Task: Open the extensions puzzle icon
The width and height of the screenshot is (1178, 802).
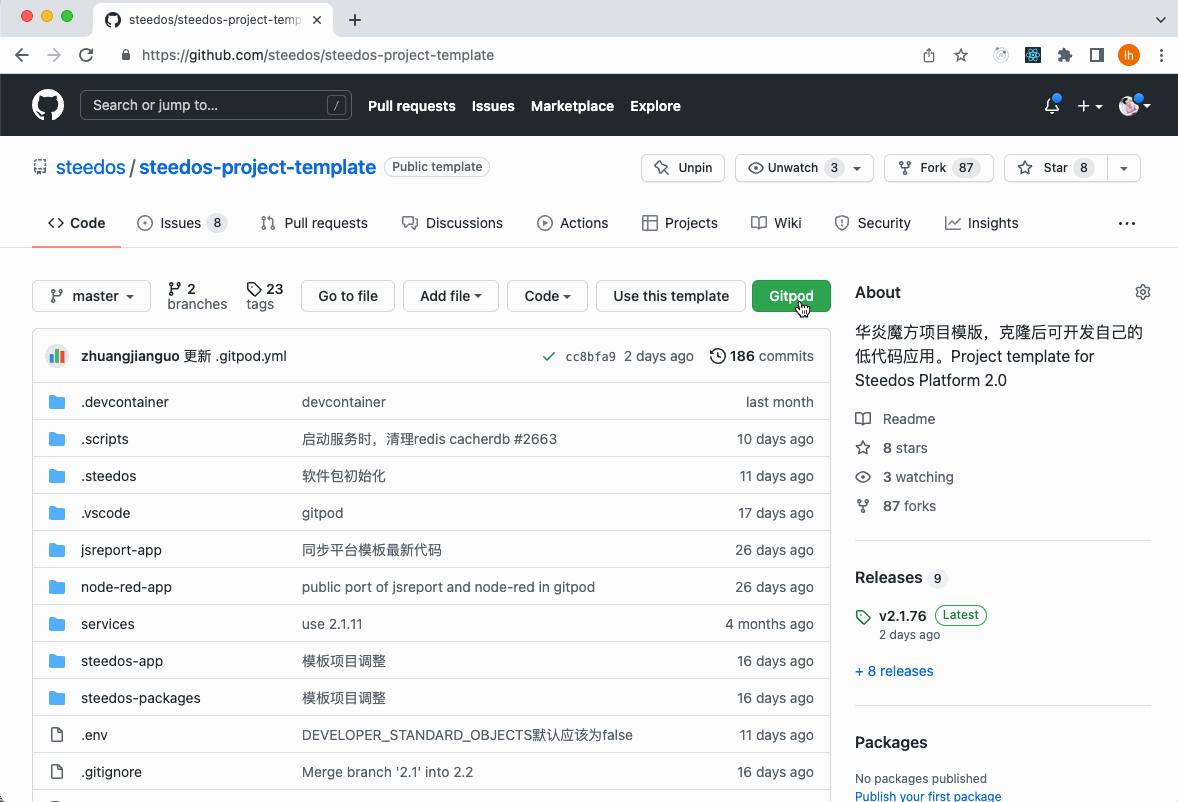Action: 1065,55
